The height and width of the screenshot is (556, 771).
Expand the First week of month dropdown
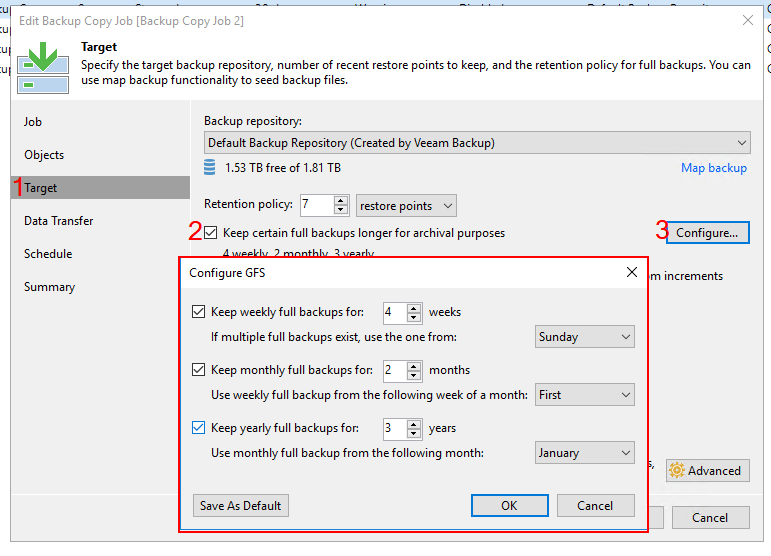(585, 395)
